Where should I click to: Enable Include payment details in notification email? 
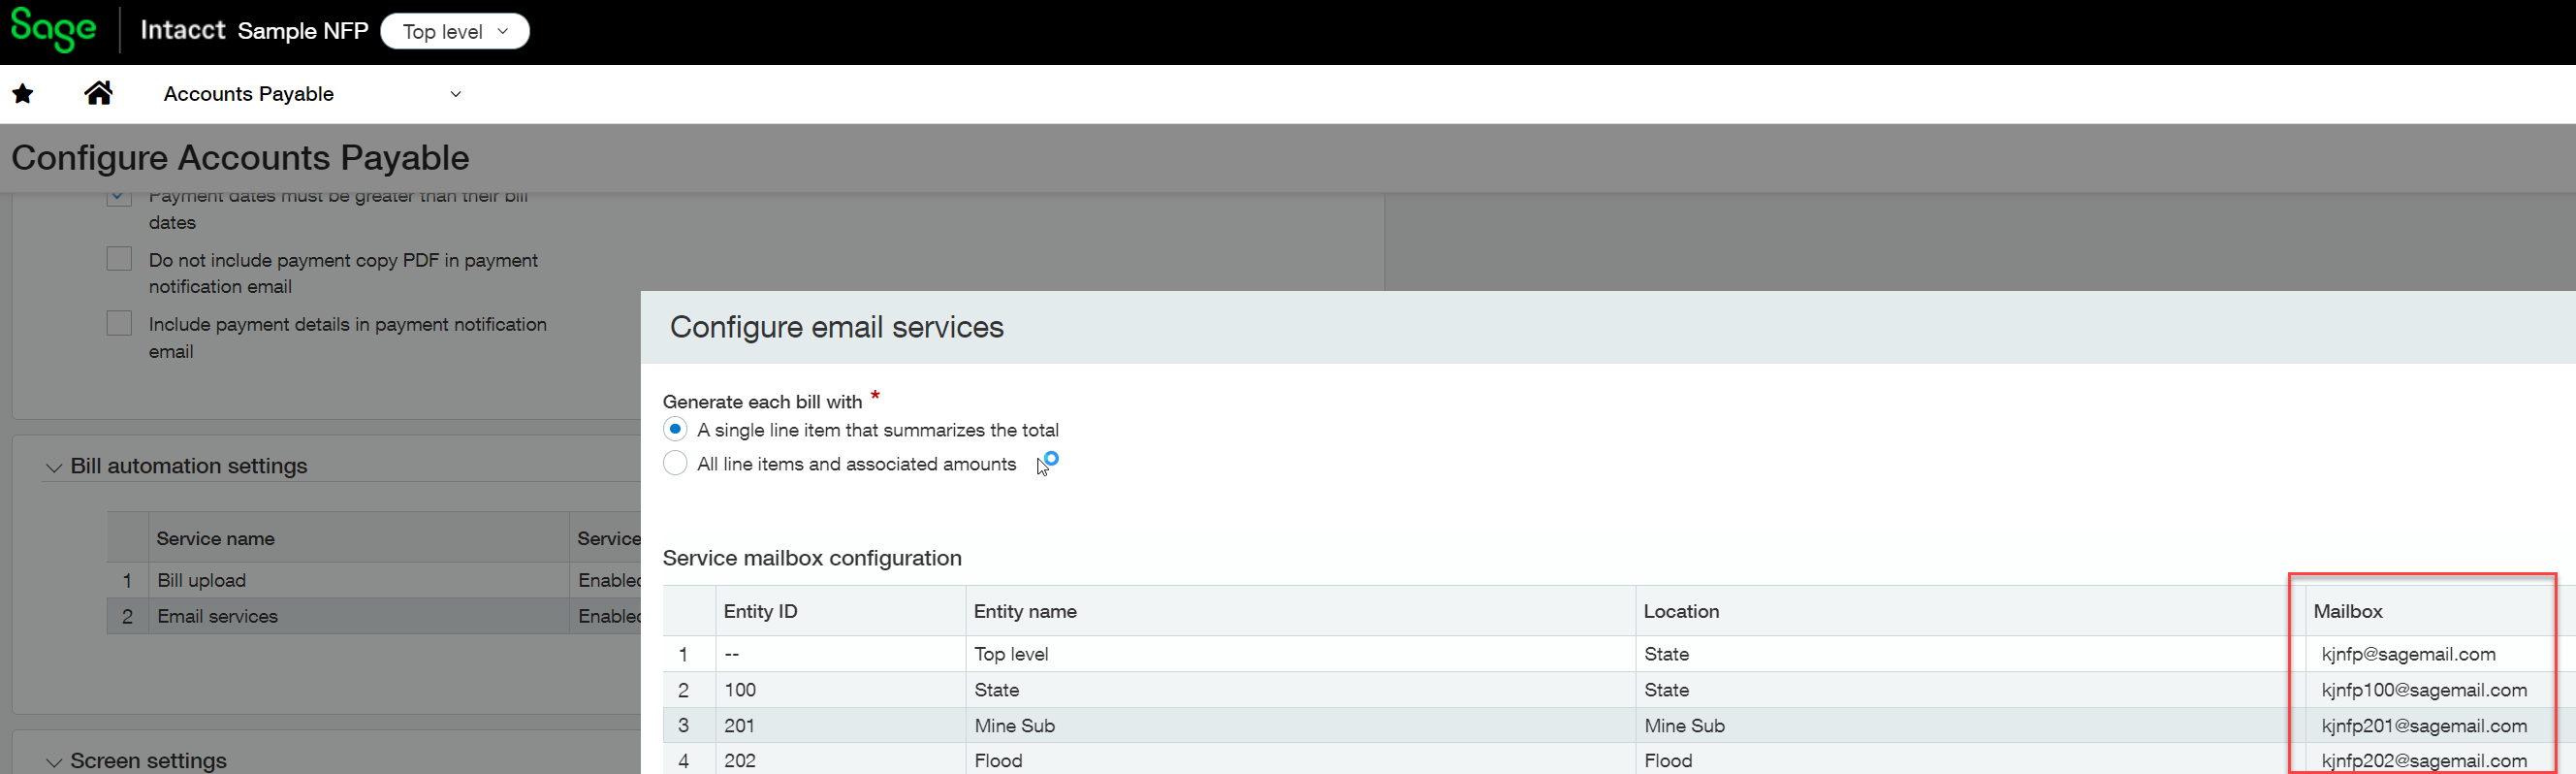point(119,323)
